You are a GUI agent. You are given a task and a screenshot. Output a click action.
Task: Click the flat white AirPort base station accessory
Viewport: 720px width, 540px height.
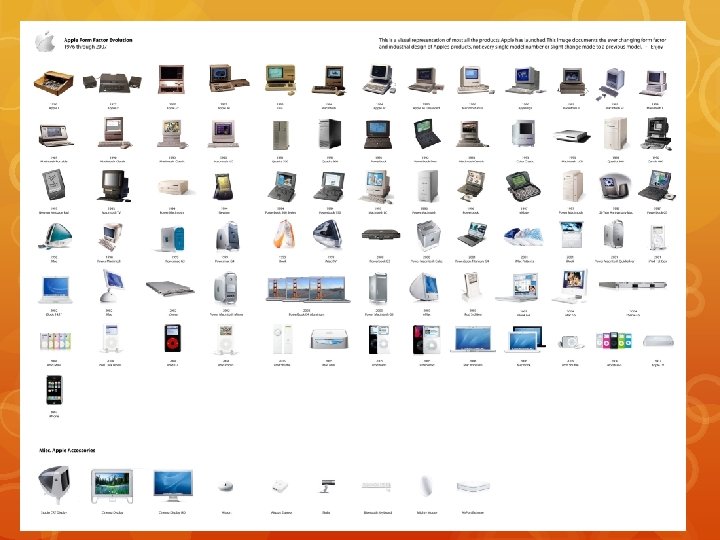click(473, 486)
